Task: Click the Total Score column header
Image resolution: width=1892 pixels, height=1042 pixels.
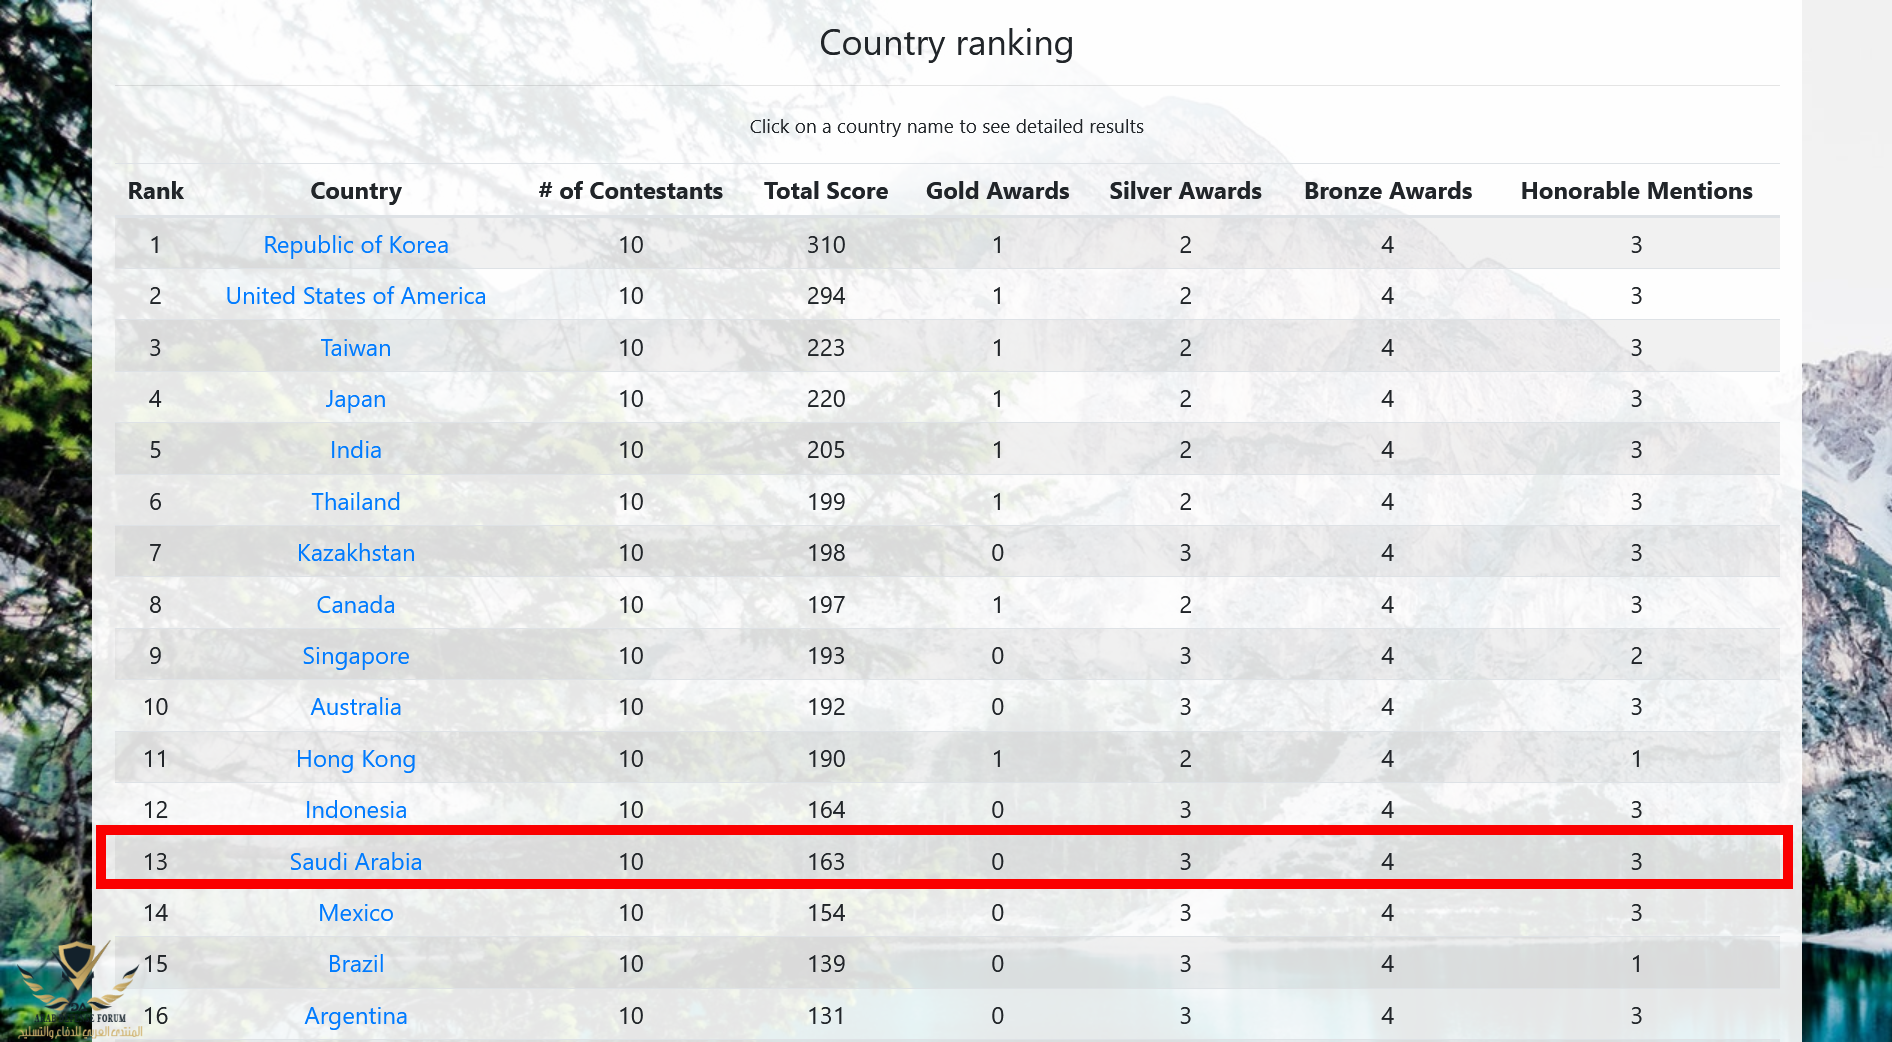Action: tap(826, 191)
